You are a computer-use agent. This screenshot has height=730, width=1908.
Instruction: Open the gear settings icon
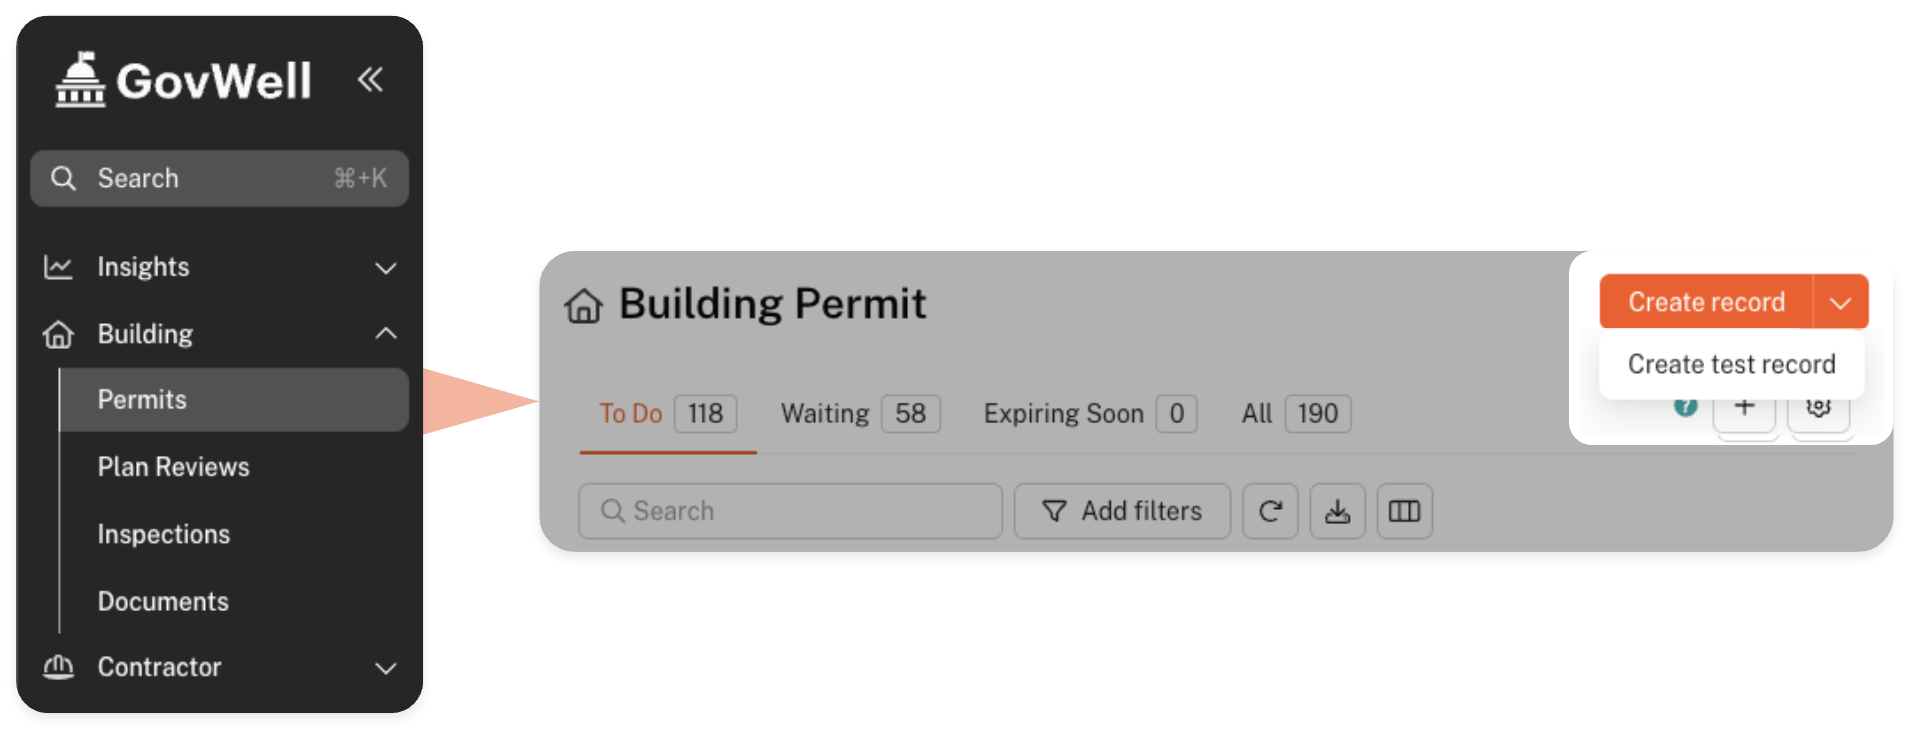[x=1818, y=408]
